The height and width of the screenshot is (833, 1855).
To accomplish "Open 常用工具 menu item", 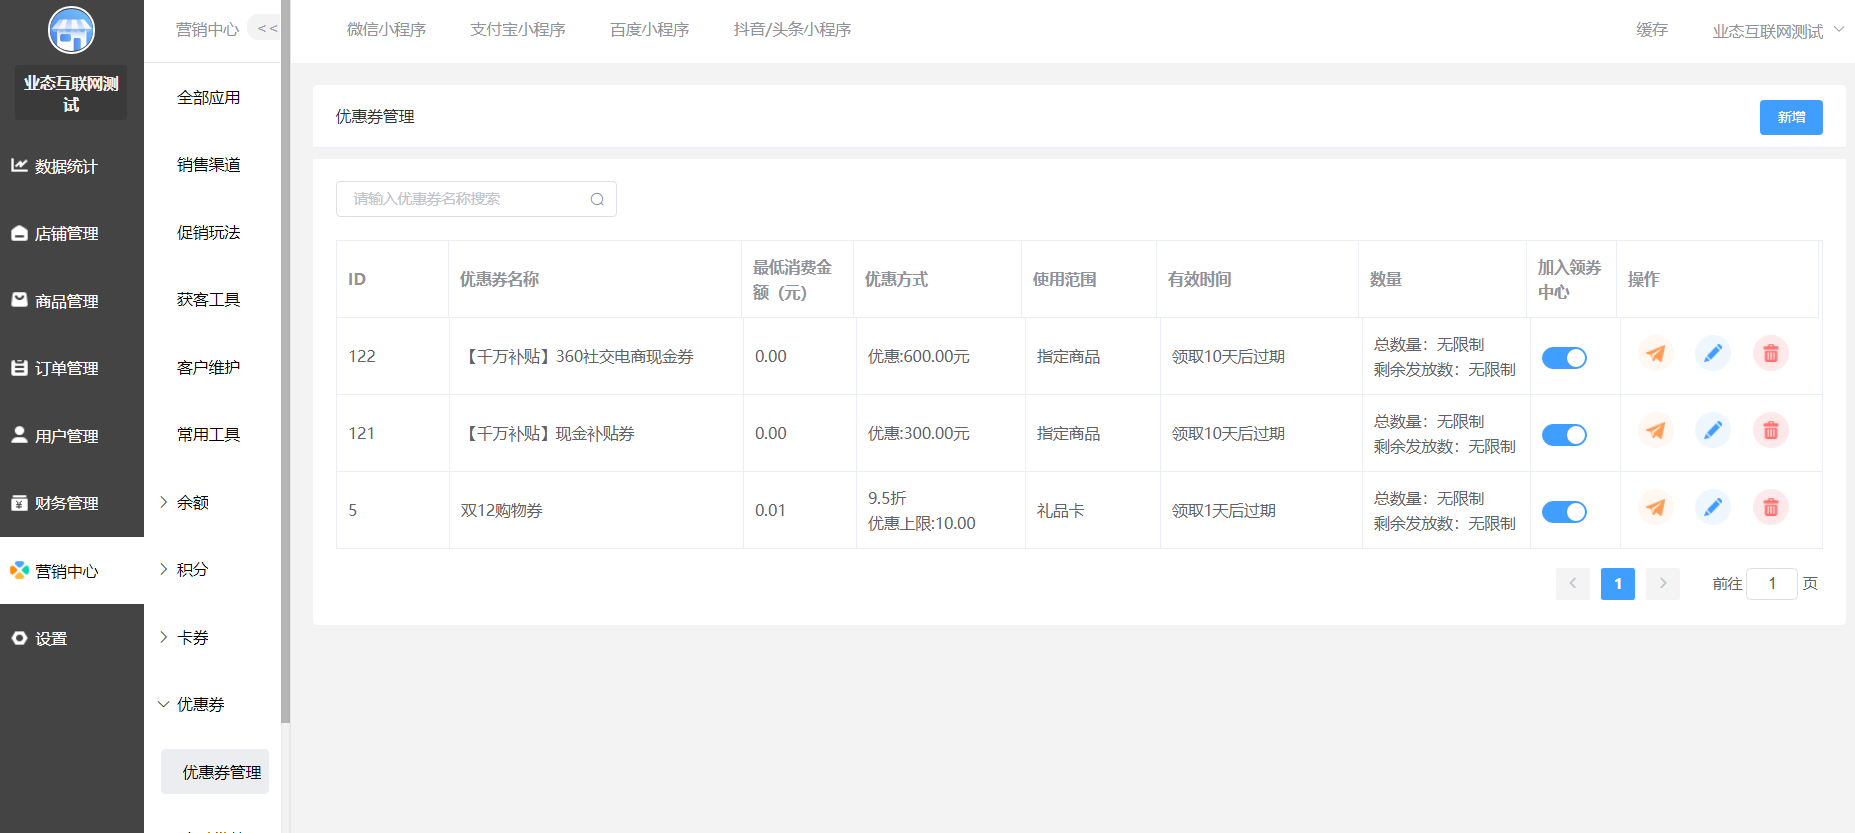I will point(209,434).
